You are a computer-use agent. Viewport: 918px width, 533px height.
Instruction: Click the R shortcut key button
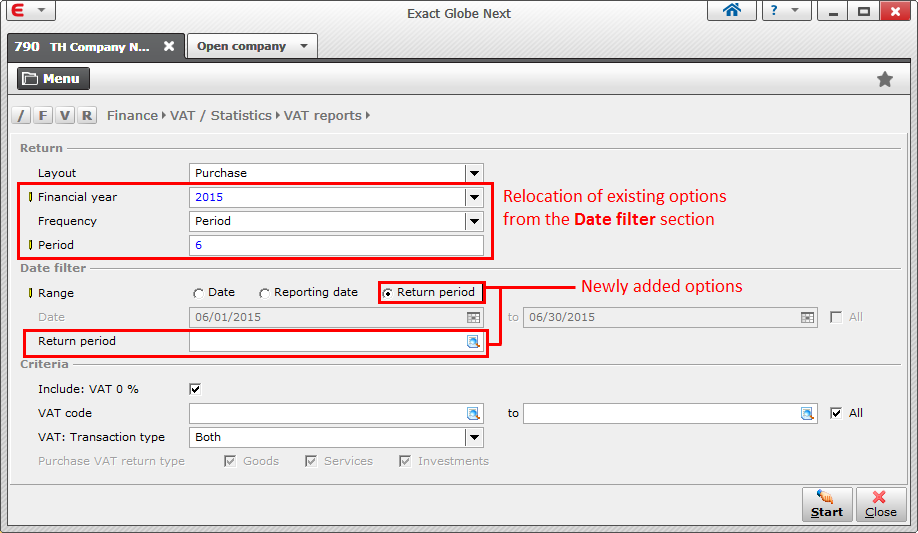(x=87, y=115)
